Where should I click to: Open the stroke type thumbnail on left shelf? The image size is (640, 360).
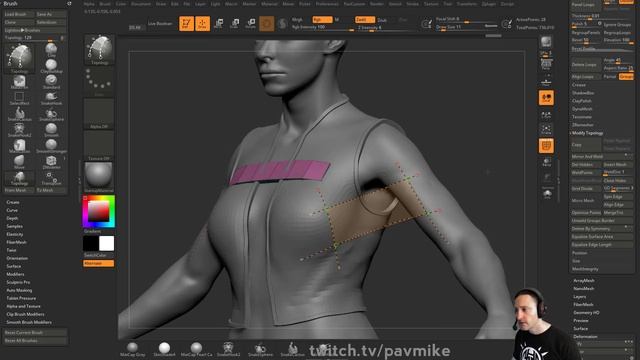click(x=99, y=82)
